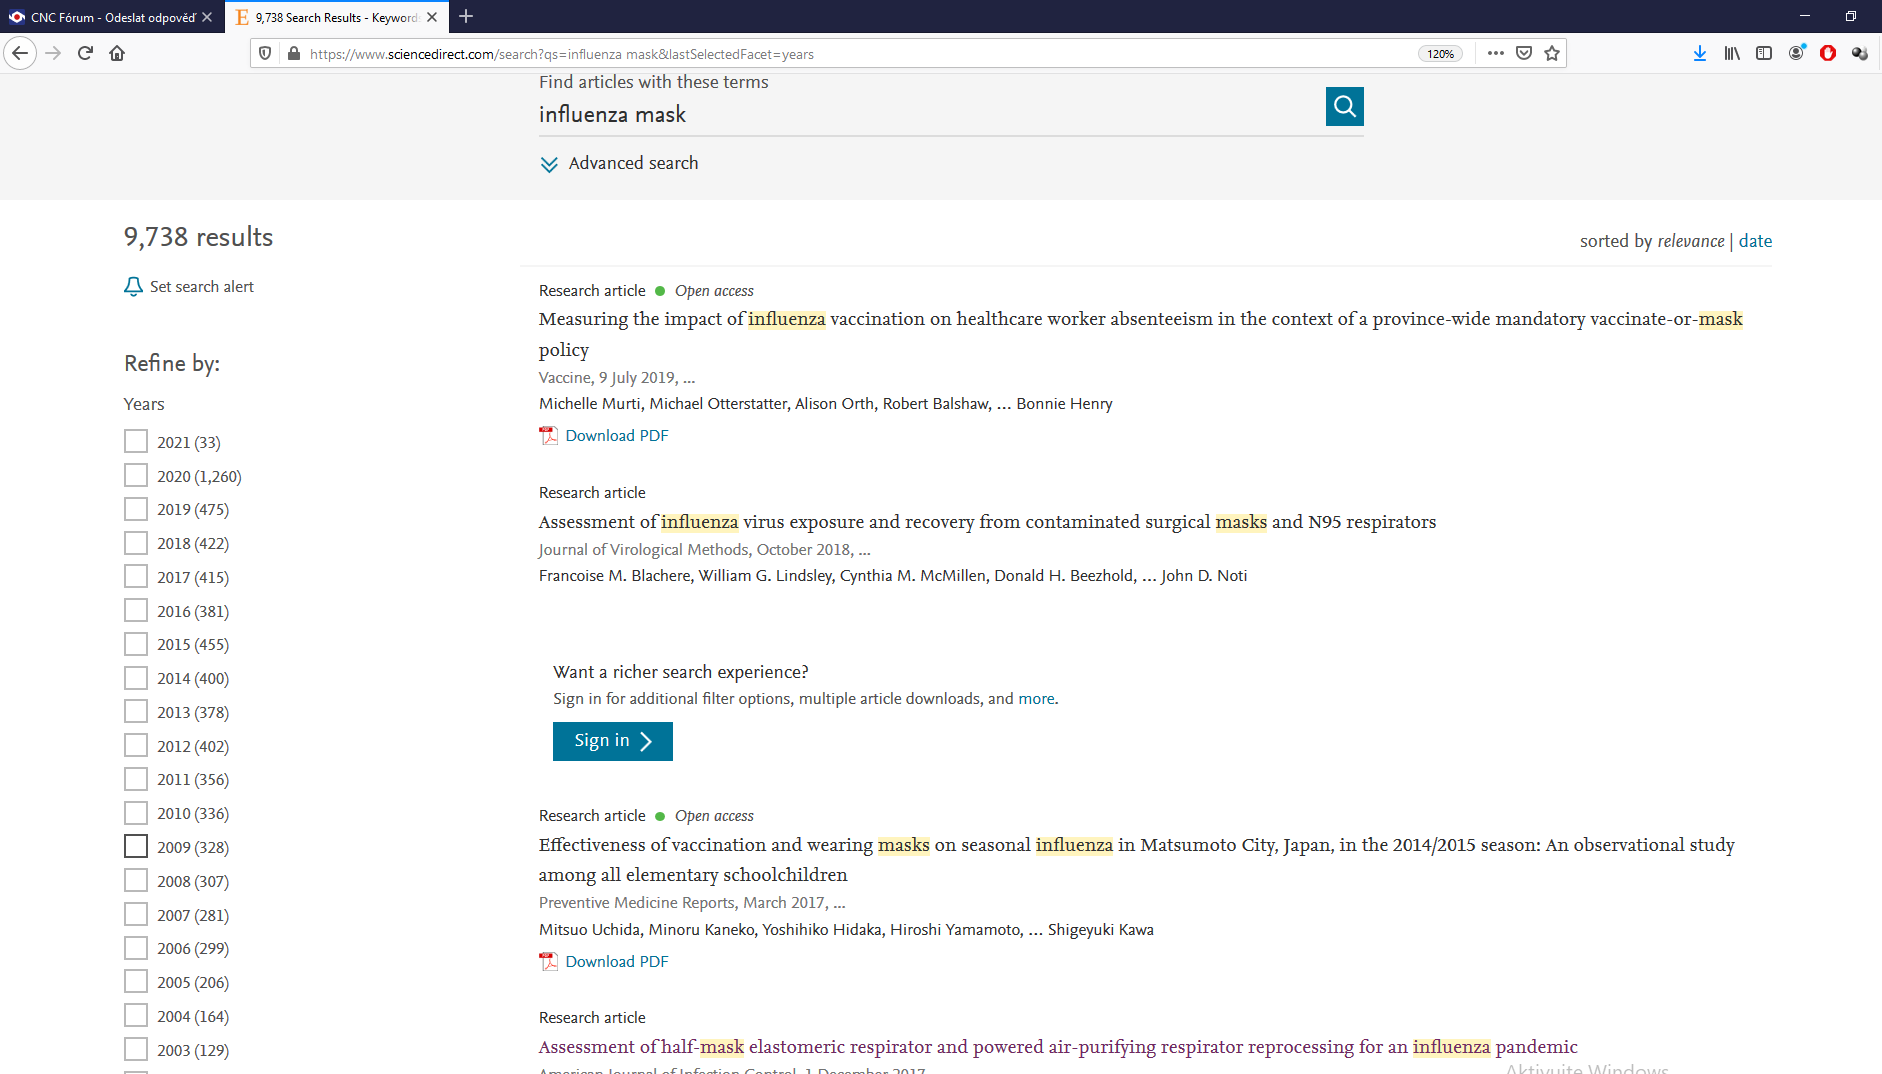Reload the page with the refresh icon
The width and height of the screenshot is (1882, 1074).
[85, 54]
